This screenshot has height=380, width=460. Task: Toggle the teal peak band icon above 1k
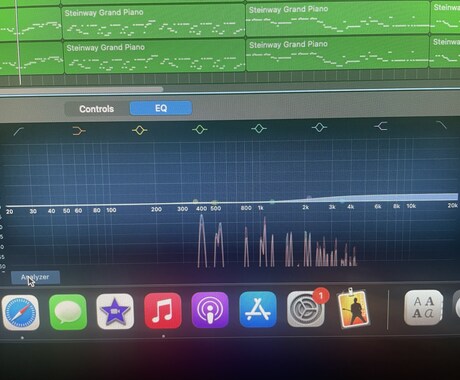point(259,128)
